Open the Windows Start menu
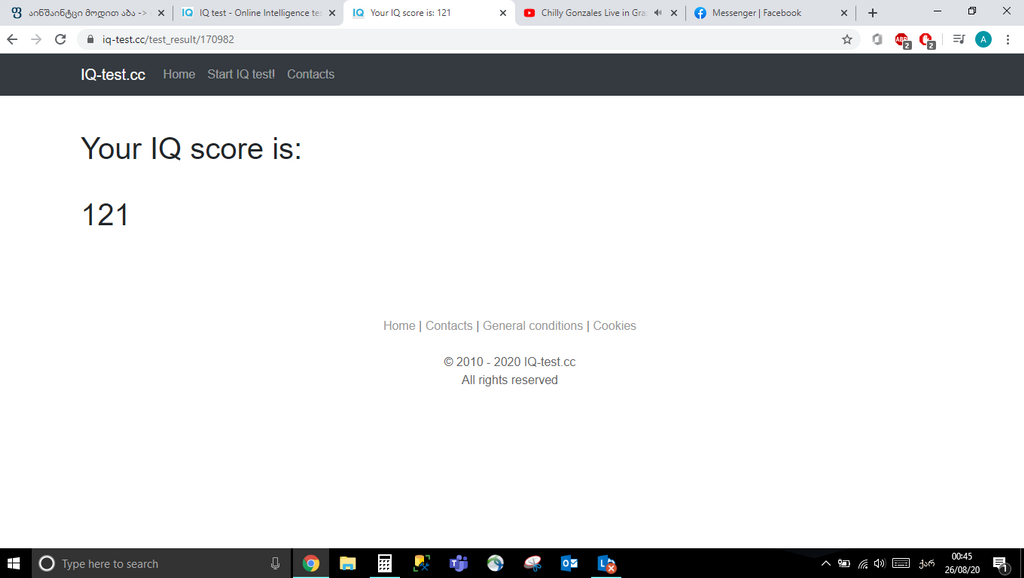 coord(13,563)
